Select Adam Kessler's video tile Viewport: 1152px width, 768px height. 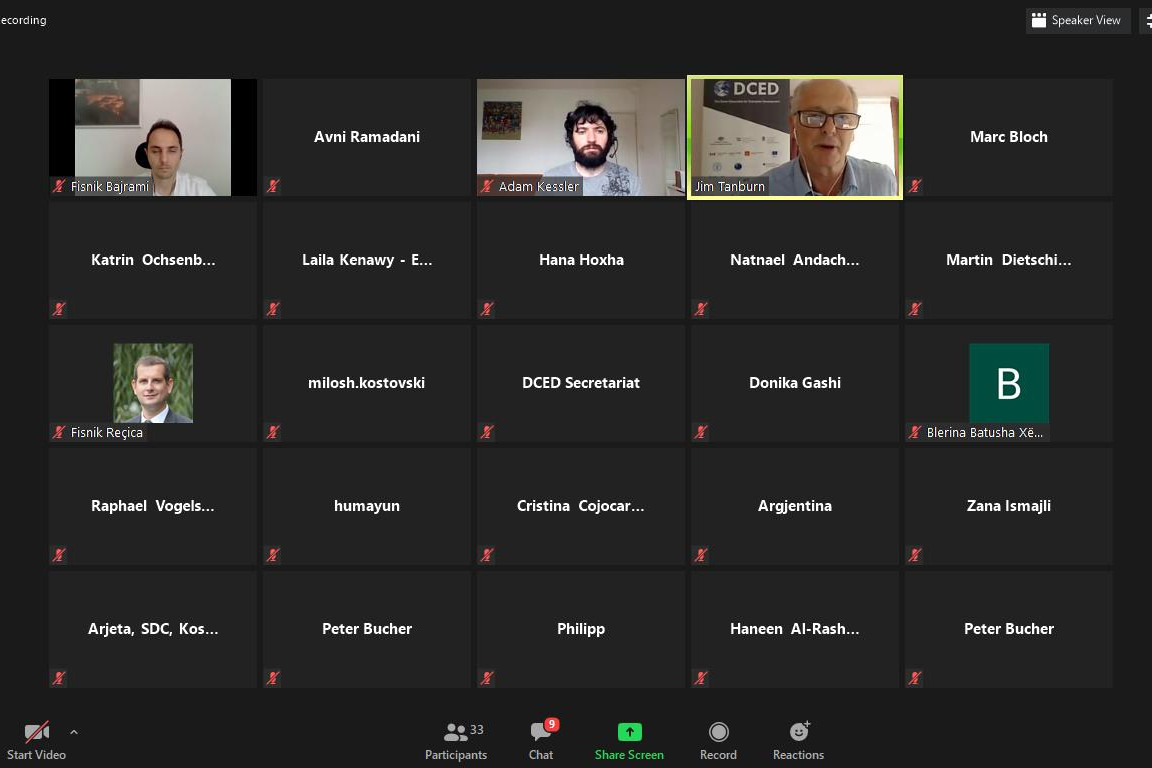click(580, 137)
